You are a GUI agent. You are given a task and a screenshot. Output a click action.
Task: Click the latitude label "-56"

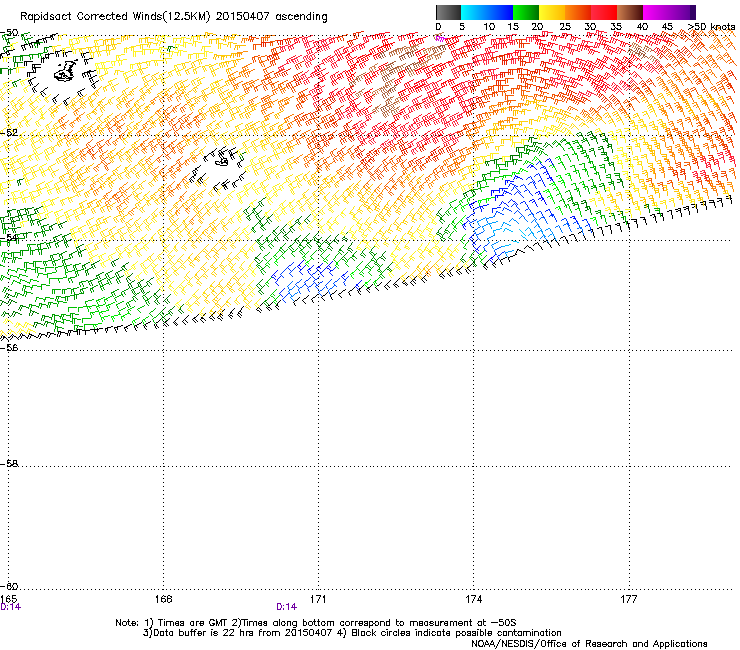point(9,347)
